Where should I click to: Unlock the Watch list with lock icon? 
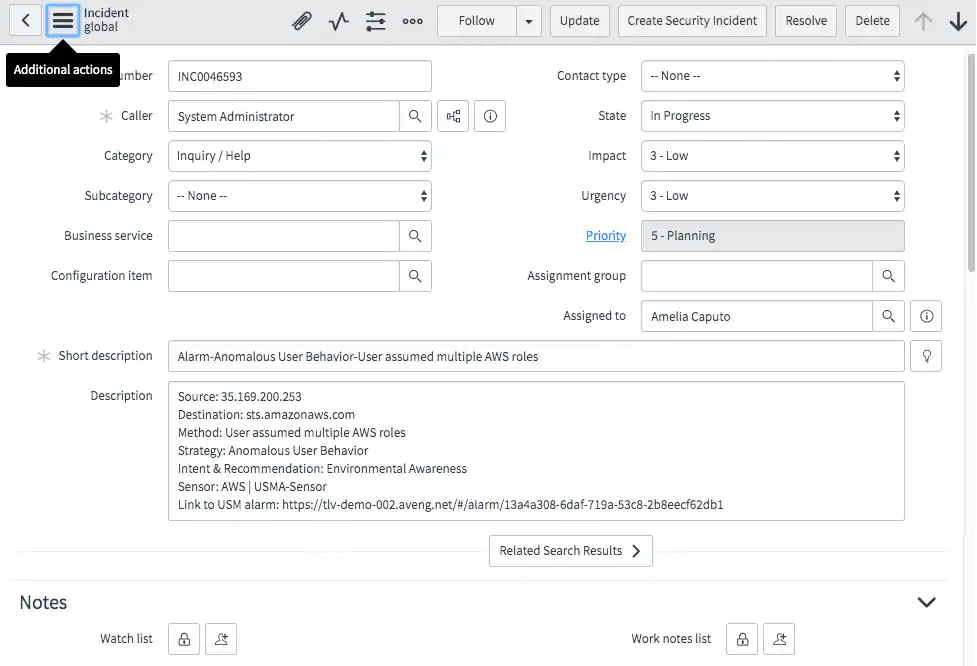[184, 639]
